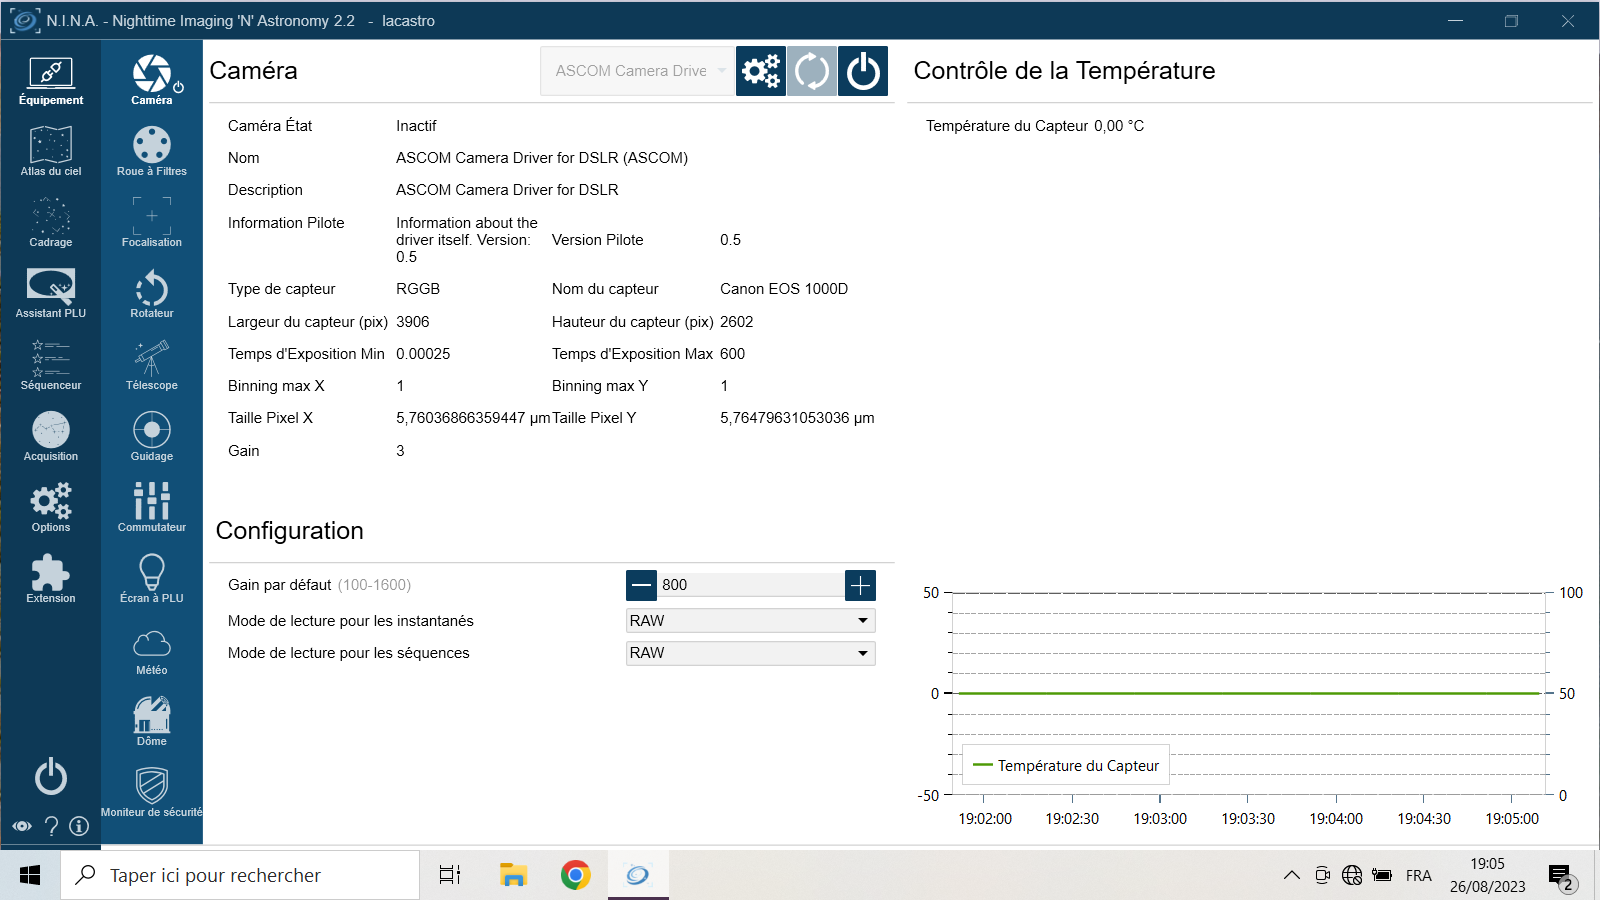Open the Télescope equipment section
The width and height of the screenshot is (1600, 900).
point(151,365)
